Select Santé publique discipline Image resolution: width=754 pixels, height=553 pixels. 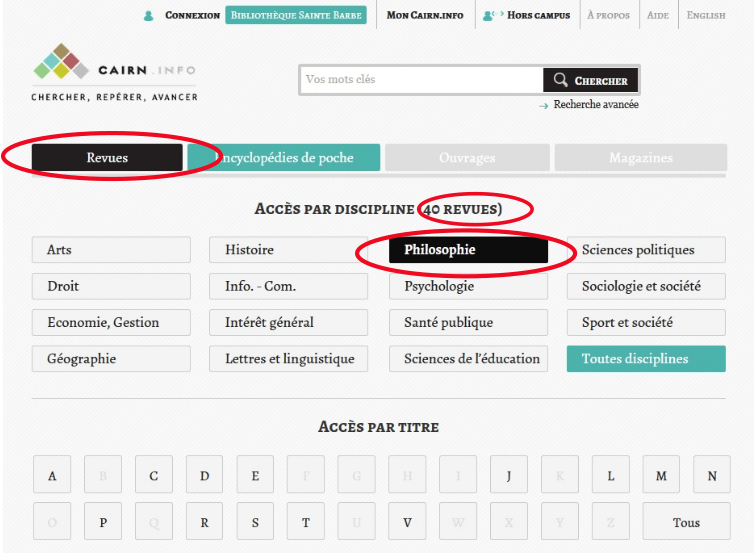(x=468, y=322)
